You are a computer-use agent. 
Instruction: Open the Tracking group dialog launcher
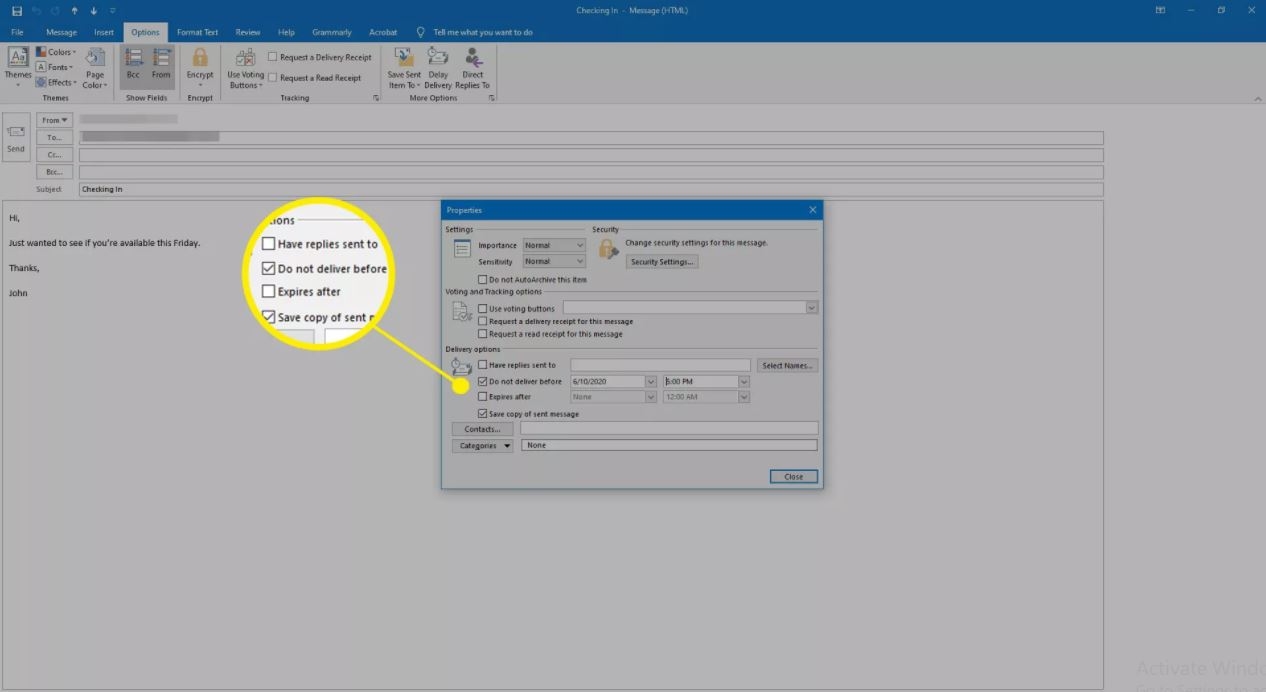point(376,98)
